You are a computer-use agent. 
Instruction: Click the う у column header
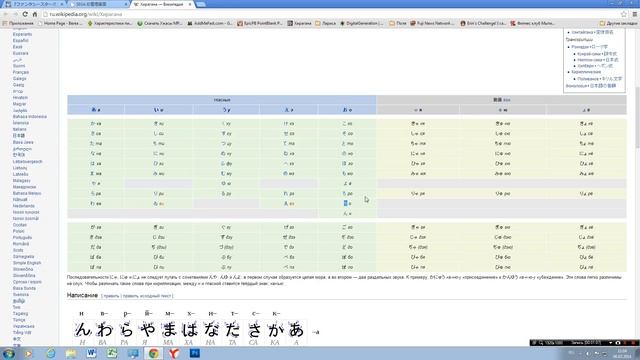(x=226, y=110)
